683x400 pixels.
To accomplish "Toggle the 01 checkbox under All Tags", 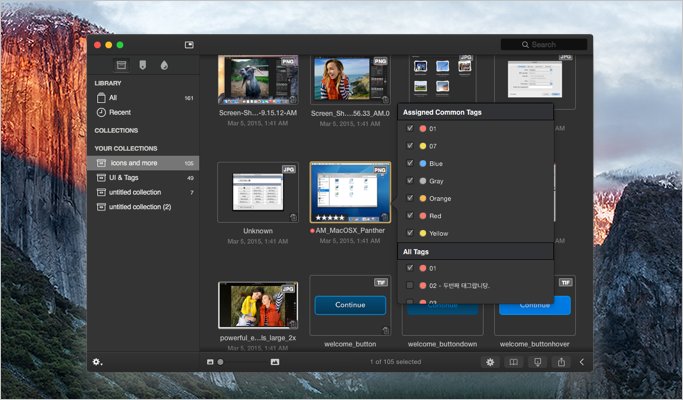I will click(x=409, y=268).
